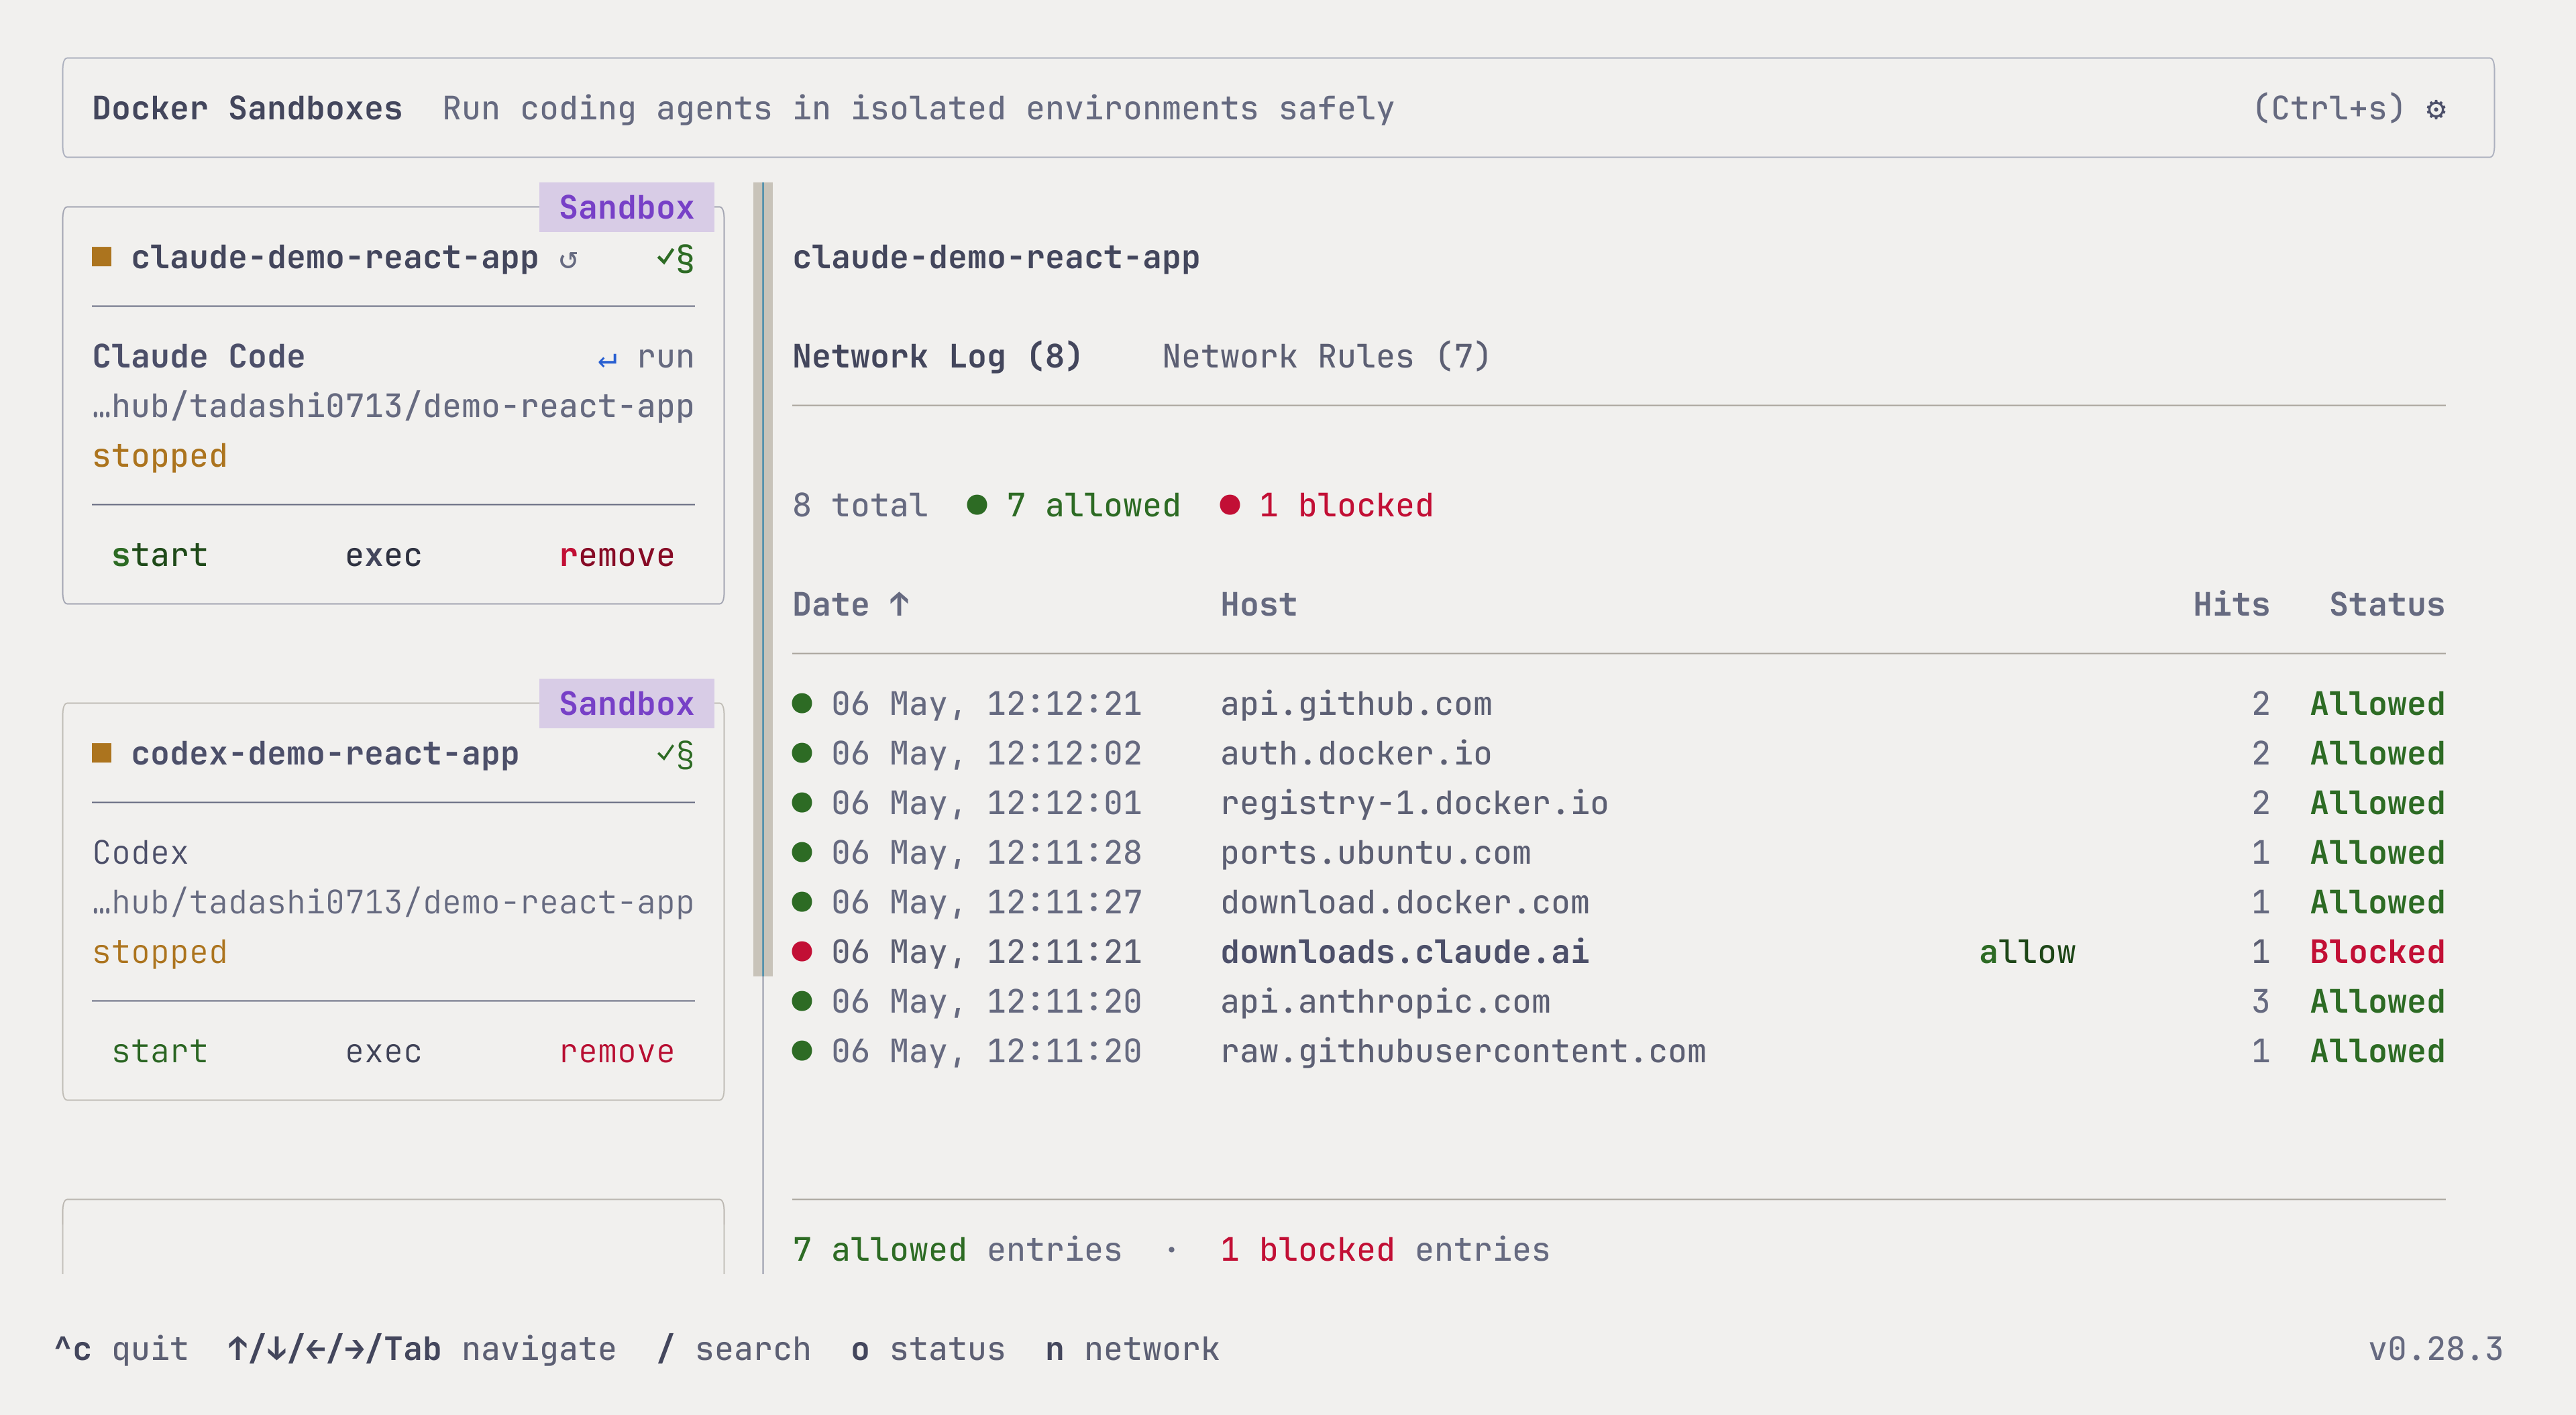The height and width of the screenshot is (1415, 2576).
Task: Select ports.ubuntu.com host entry
Action: 1375,853
